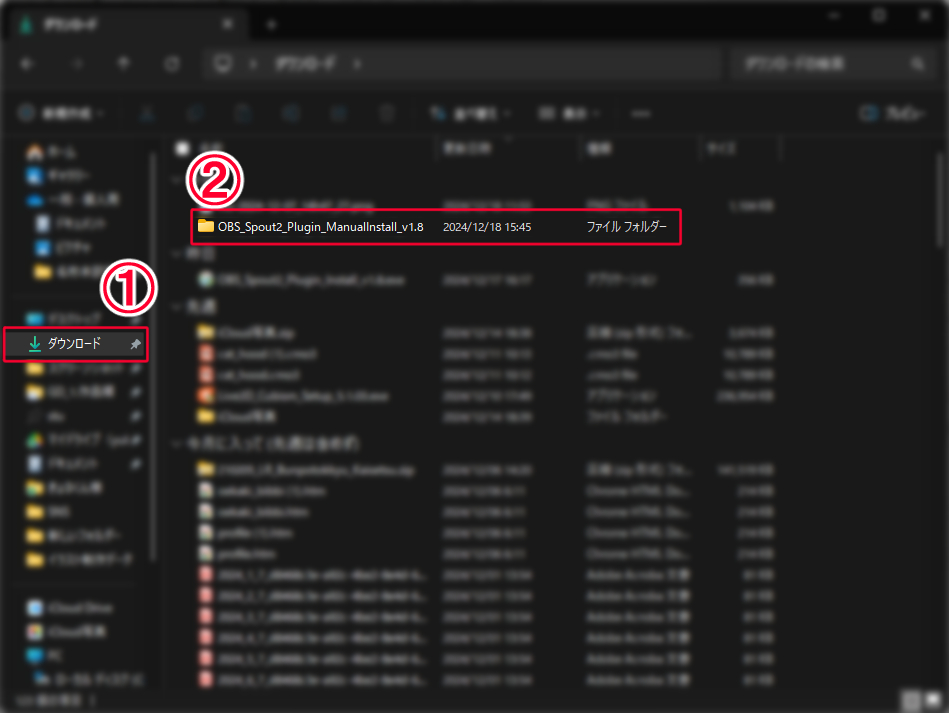The width and height of the screenshot is (949, 713).
Task: Collapse the topmost date group chevron
Action: 178,181
